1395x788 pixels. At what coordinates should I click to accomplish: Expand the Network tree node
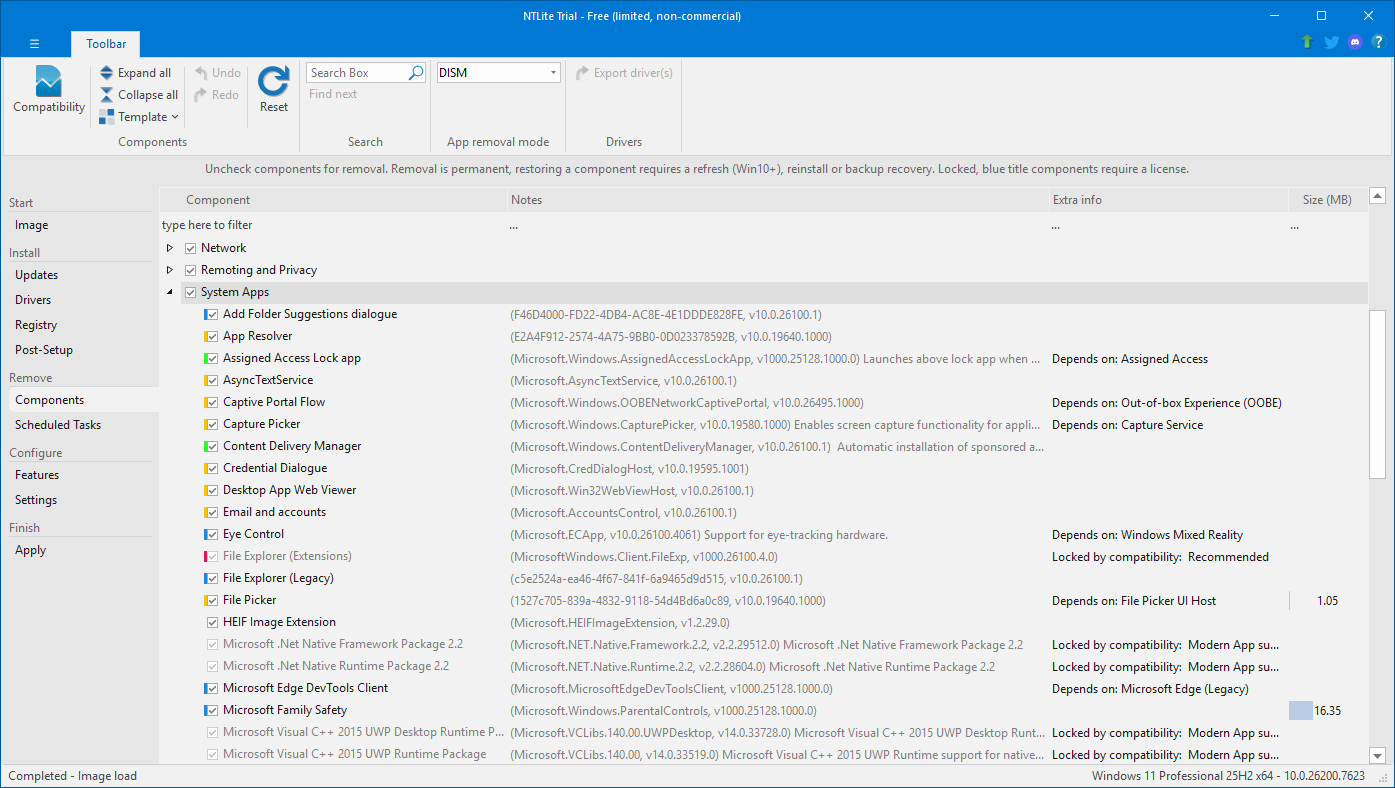[170, 248]
